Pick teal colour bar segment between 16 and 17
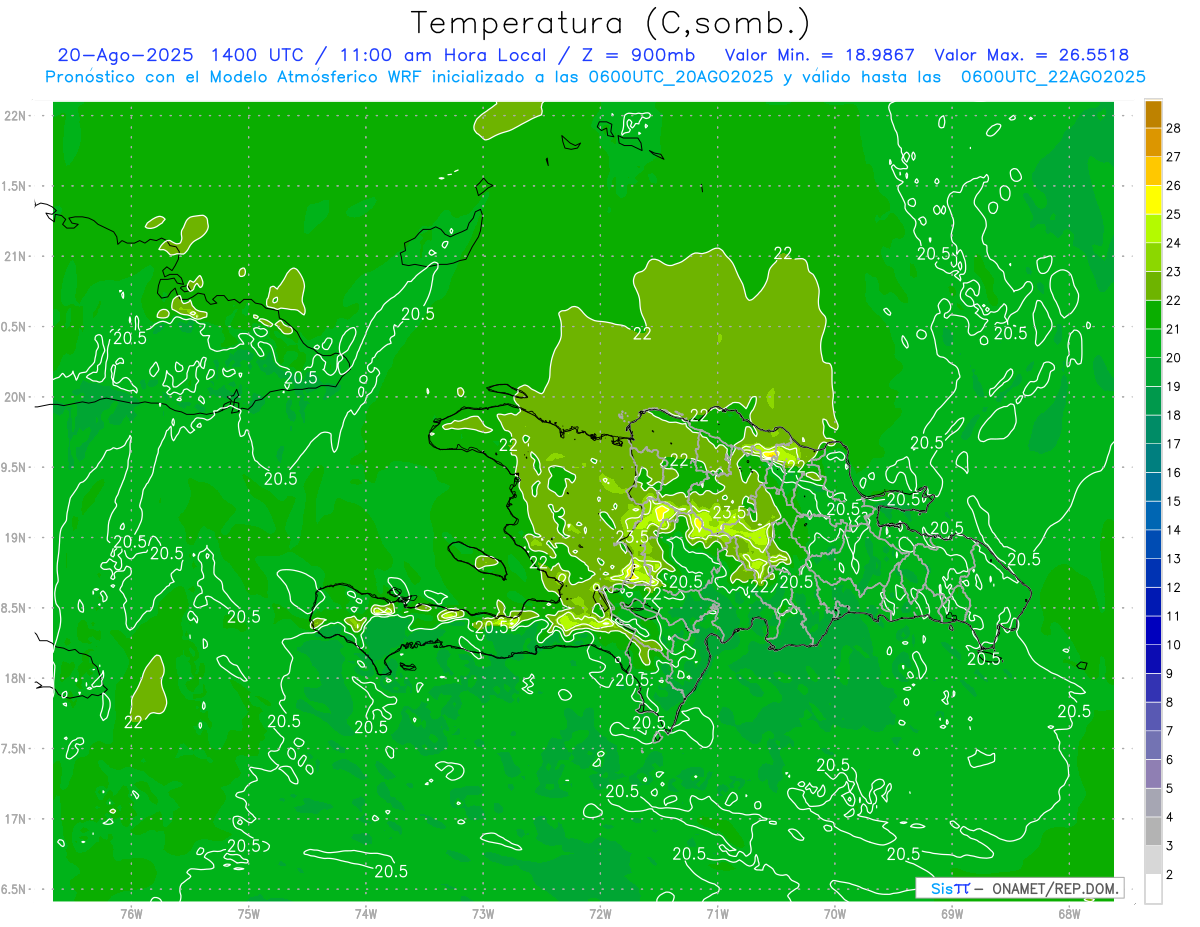This screenshot has height=927, width=1200. 1153,458
